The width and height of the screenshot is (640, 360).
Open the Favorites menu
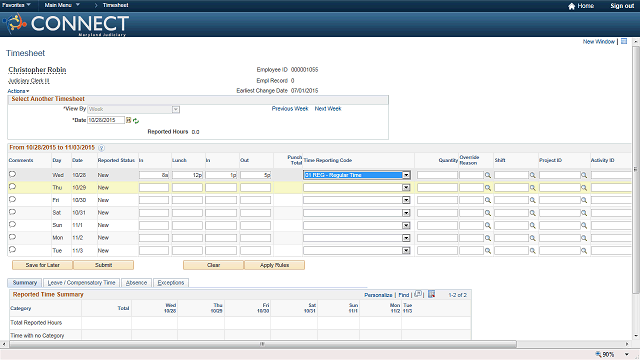(16, 5)
